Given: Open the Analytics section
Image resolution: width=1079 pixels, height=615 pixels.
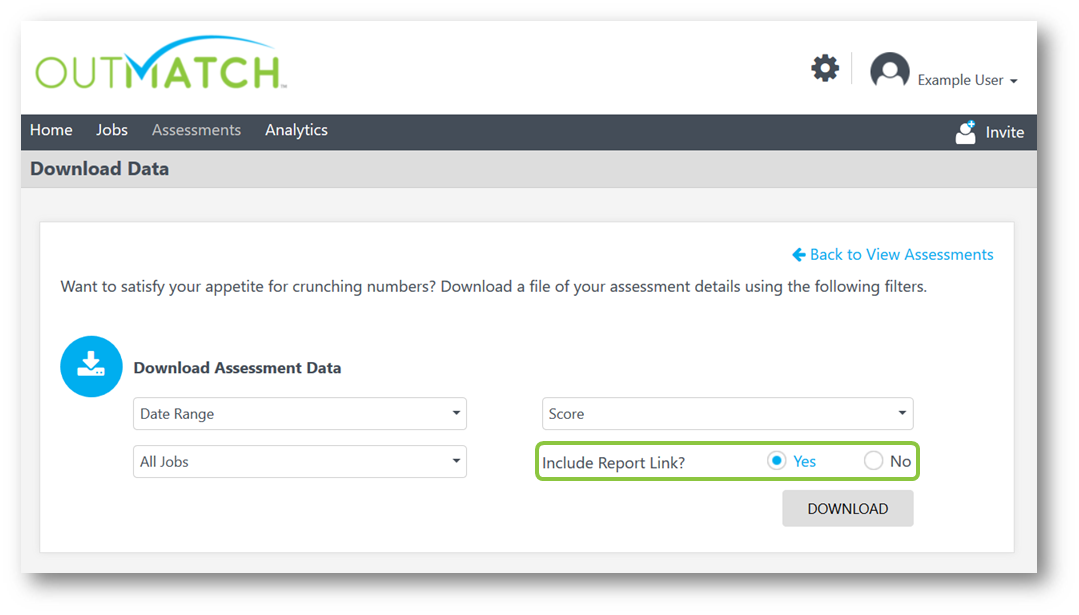Looking at the screenshot, I should 295,130.
